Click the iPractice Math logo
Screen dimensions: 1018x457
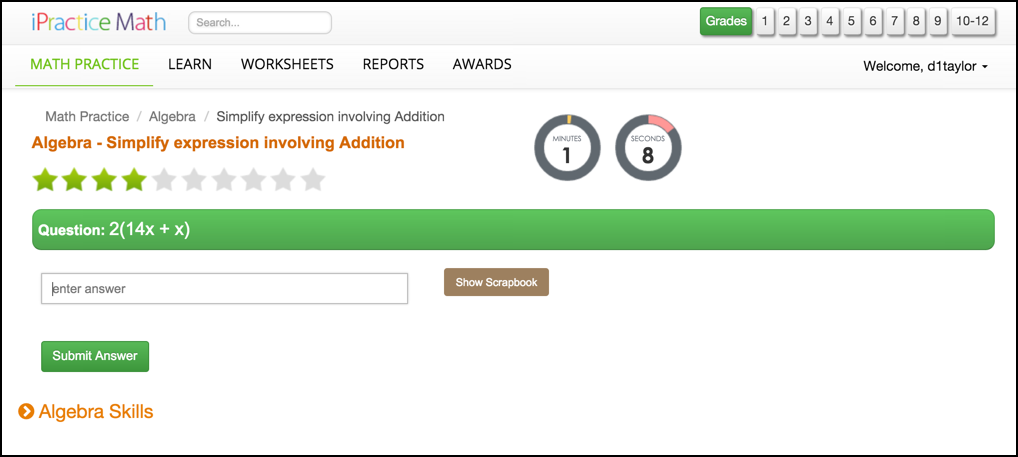click(99, 22)
